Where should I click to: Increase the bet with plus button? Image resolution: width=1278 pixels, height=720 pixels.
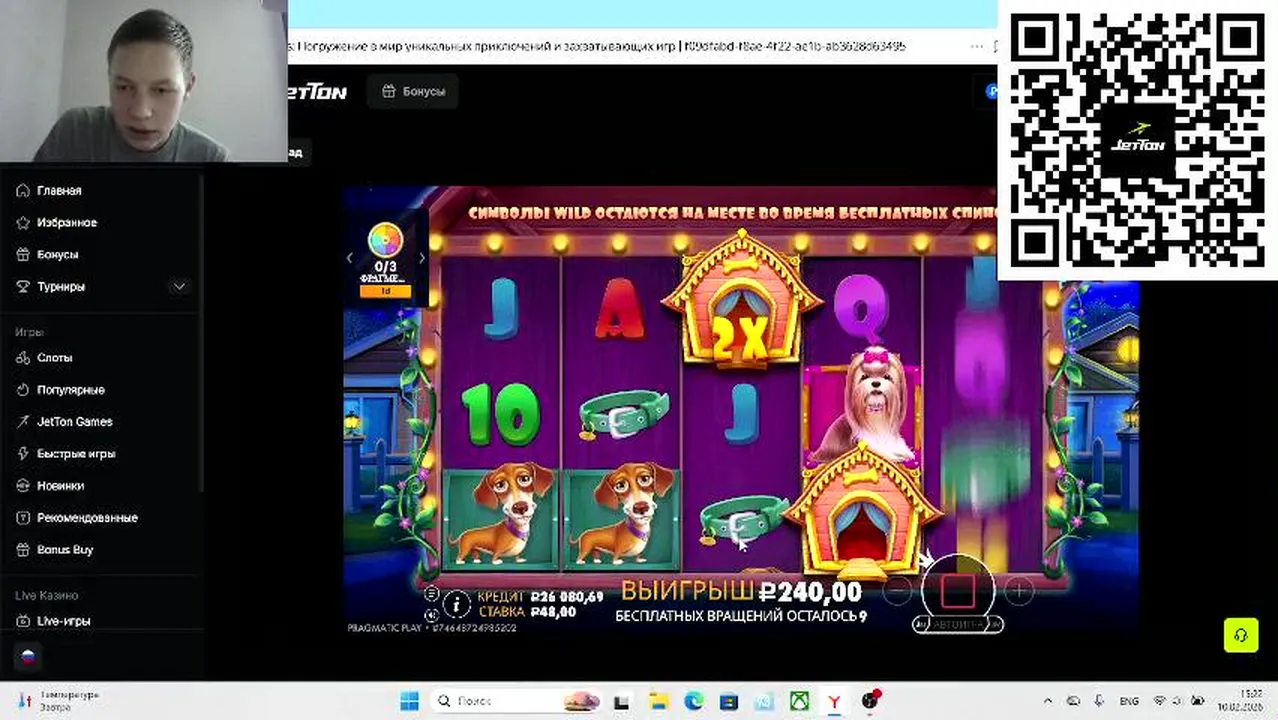tap(1018, 591)
